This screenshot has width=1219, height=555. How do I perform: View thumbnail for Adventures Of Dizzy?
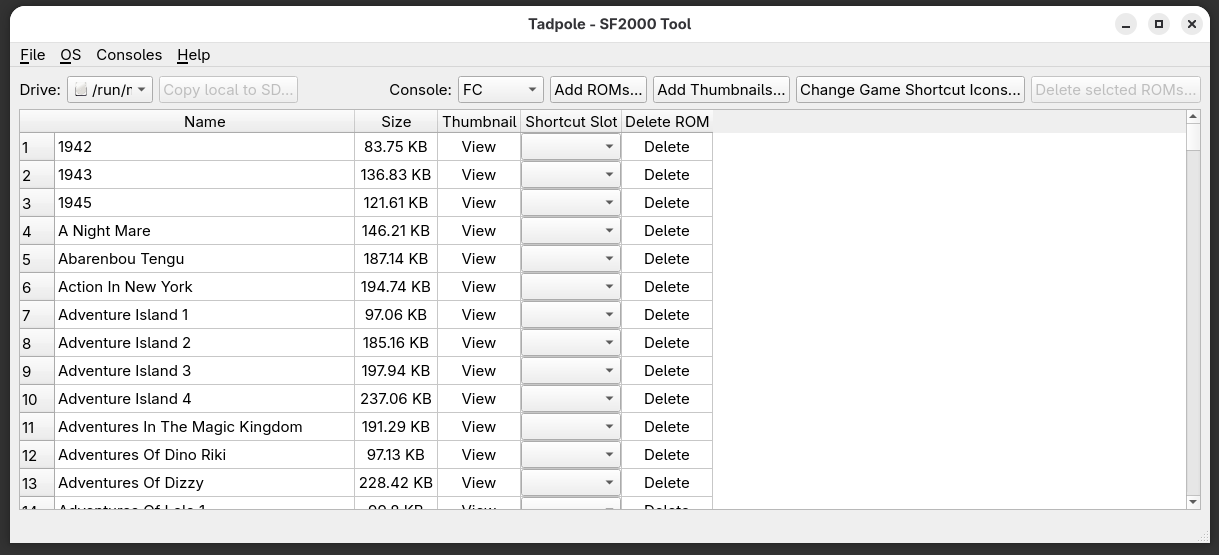[x=479, y=483]
